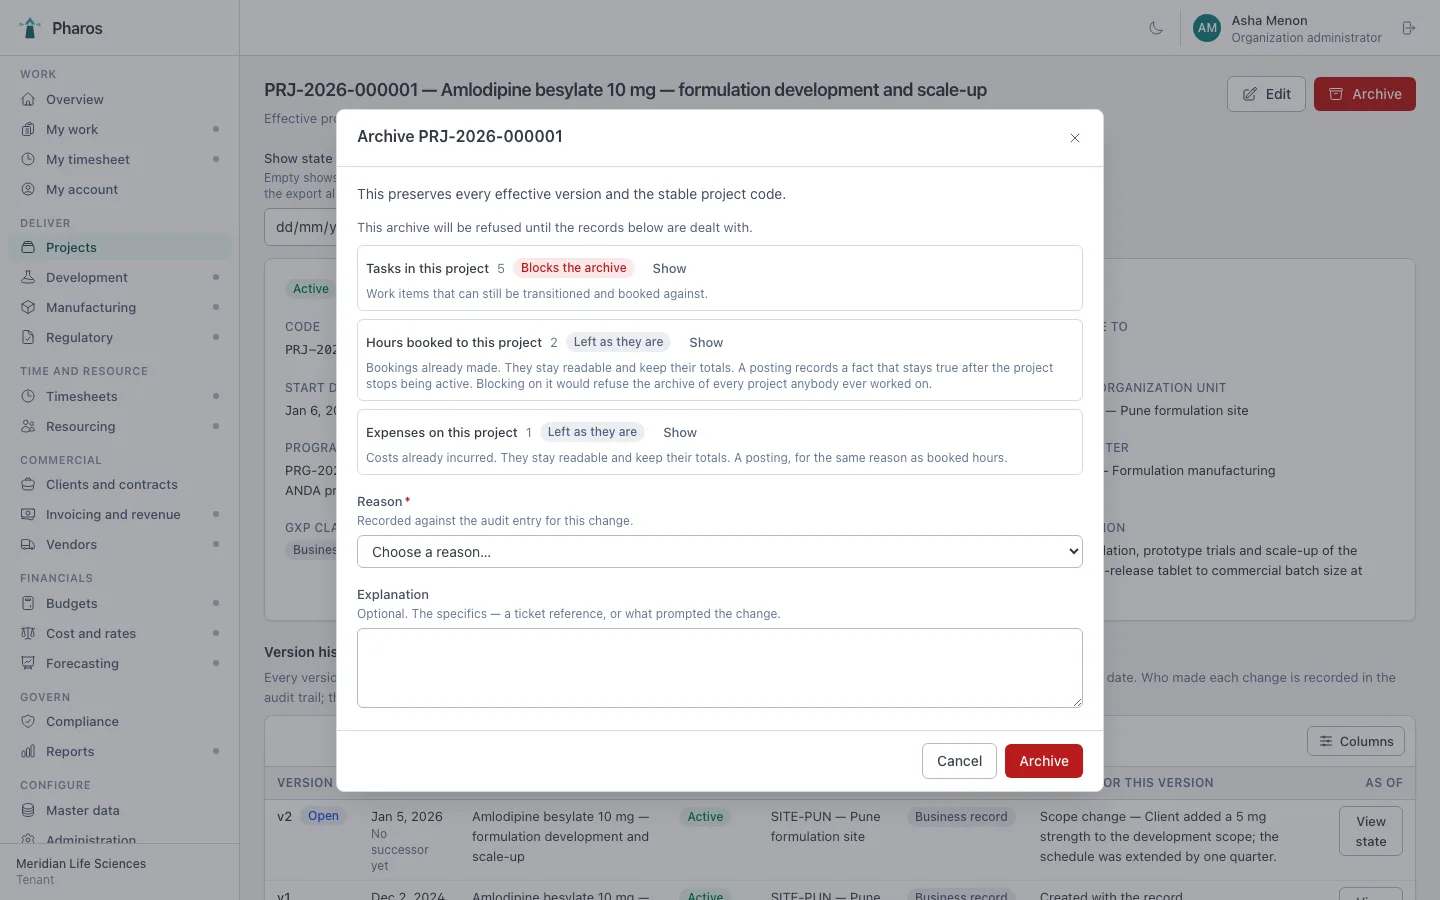
Task: Click the Development flask icon
Action: (28, 278)
